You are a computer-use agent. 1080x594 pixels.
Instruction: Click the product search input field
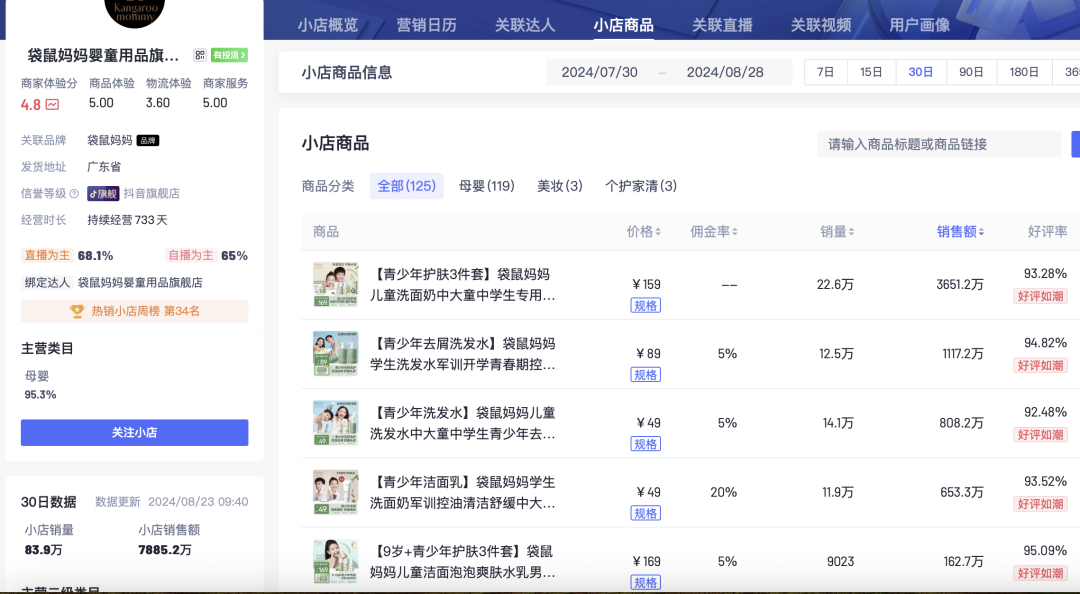pos(939,144)
